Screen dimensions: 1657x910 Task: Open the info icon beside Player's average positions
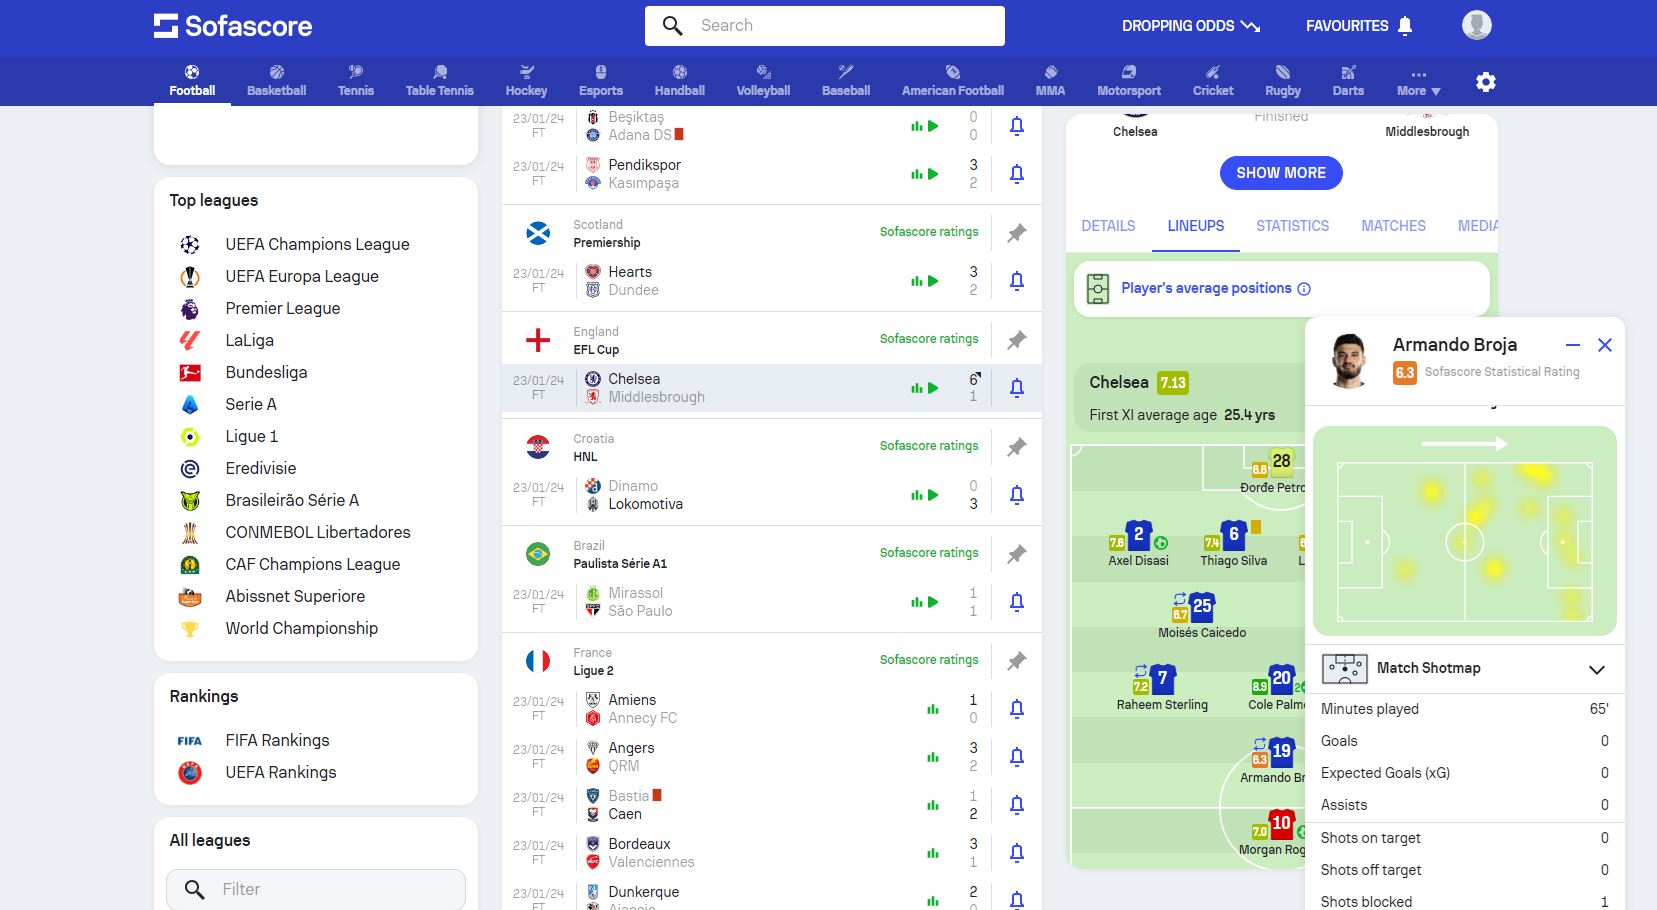coord(1304,289)
